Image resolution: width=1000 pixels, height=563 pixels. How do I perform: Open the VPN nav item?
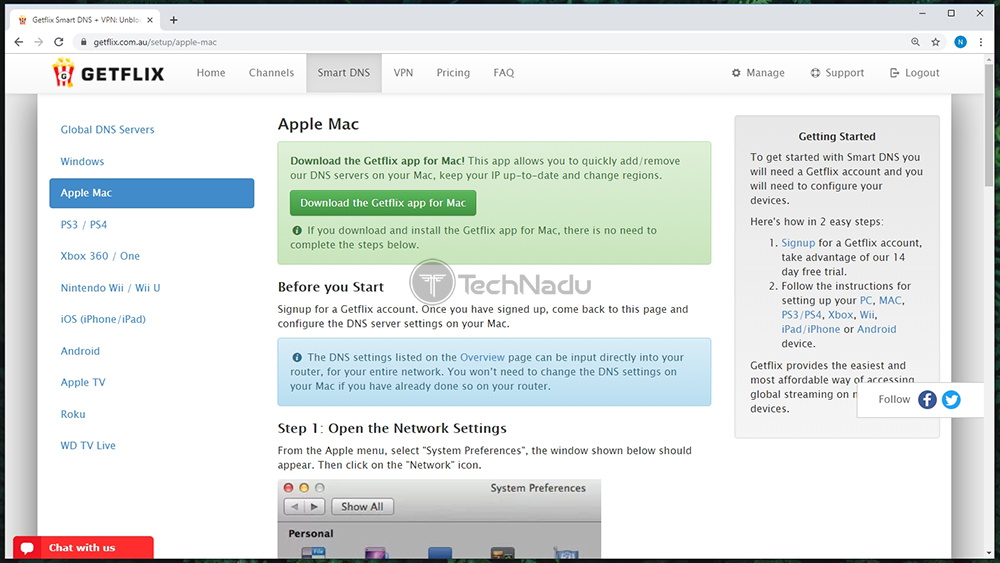(x=403, y=73)
